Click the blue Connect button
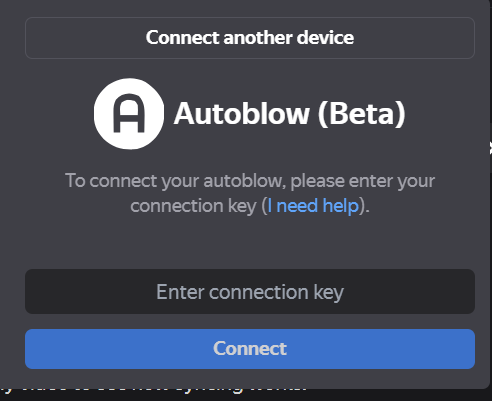This screenshot has width=492, height=401. click(250, 349)
